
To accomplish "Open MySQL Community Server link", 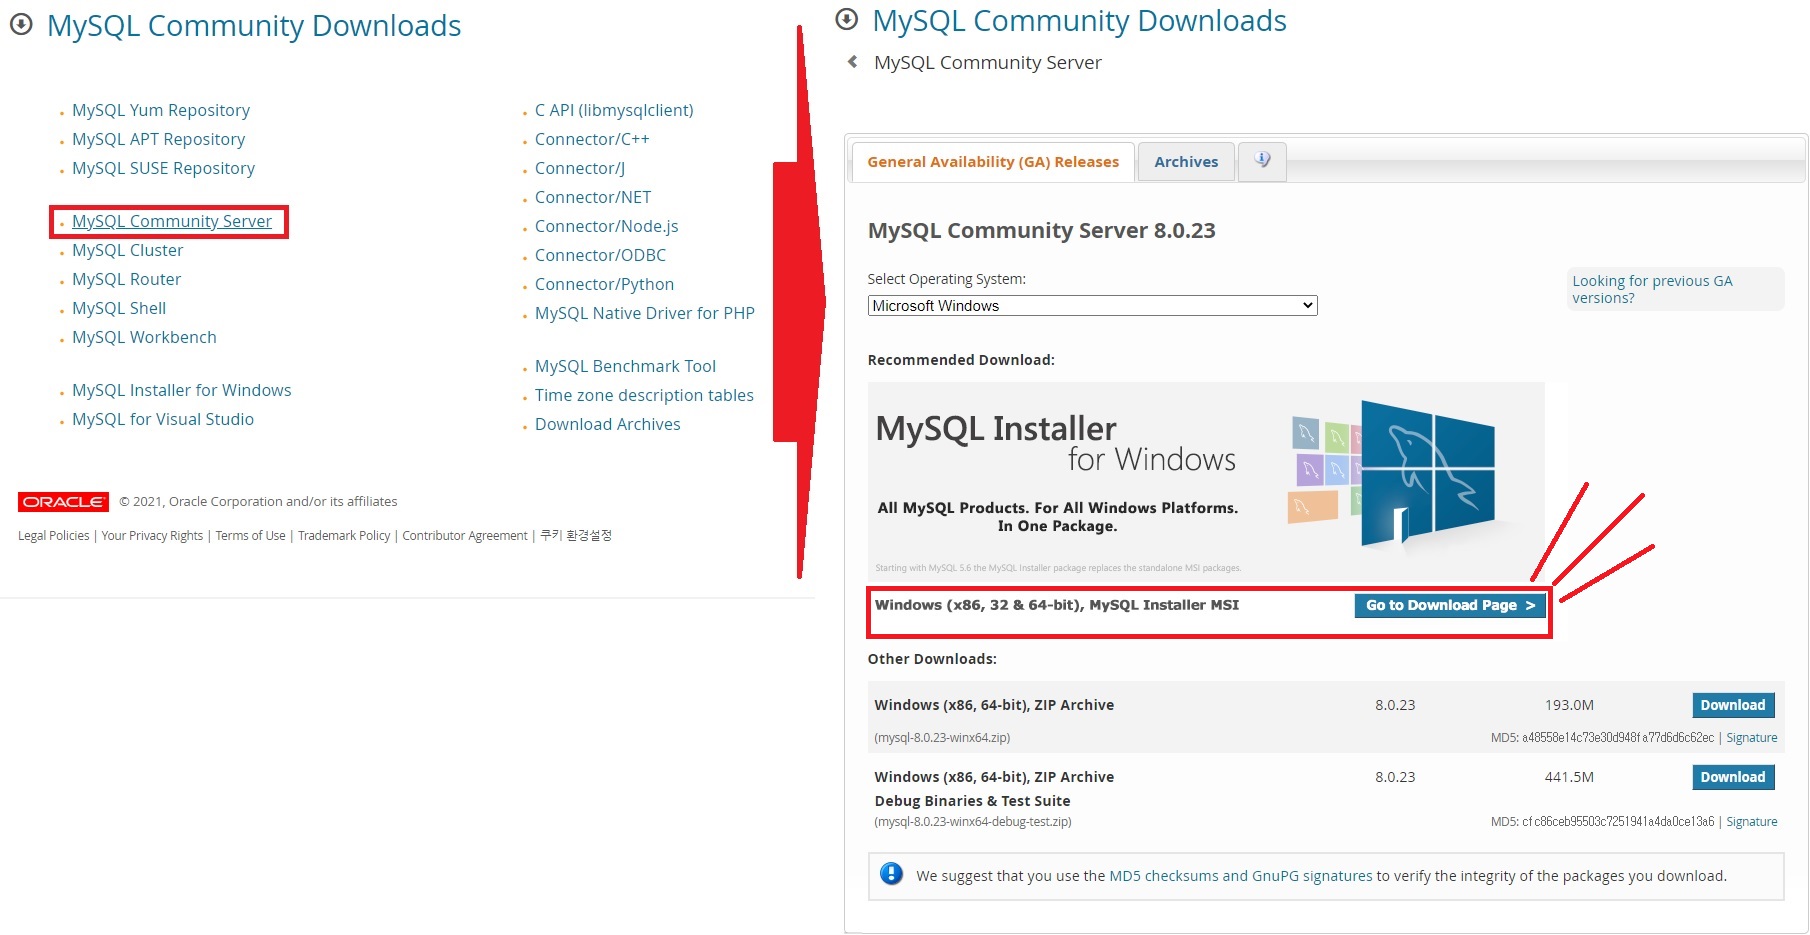I will [x=172, y=221].
